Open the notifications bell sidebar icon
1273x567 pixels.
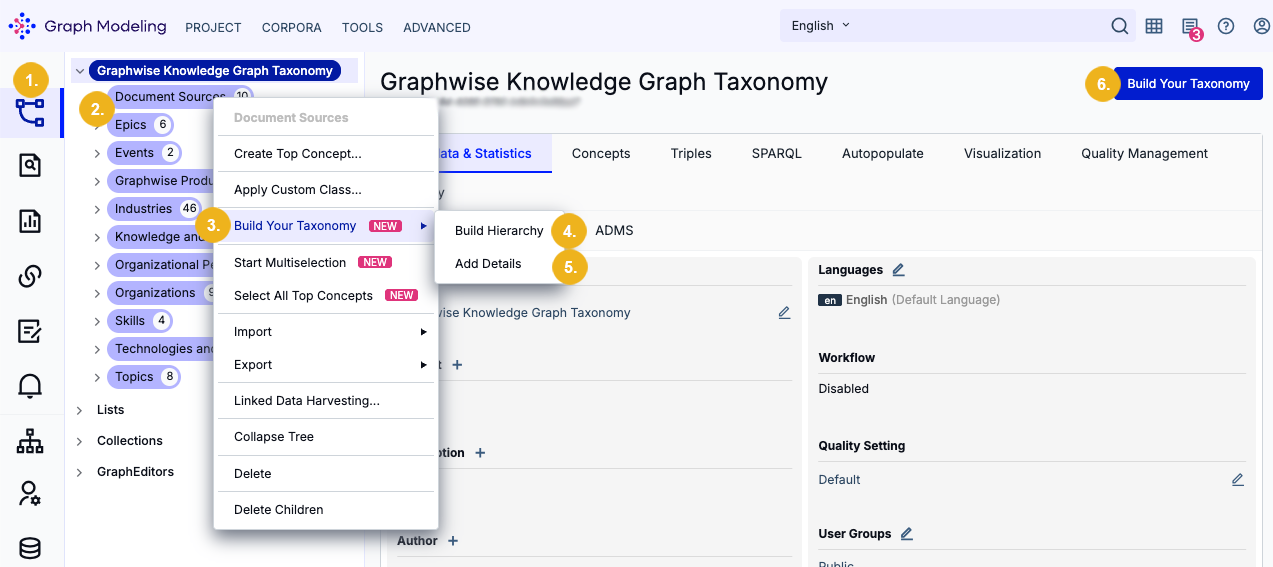(x=31, y=386)
